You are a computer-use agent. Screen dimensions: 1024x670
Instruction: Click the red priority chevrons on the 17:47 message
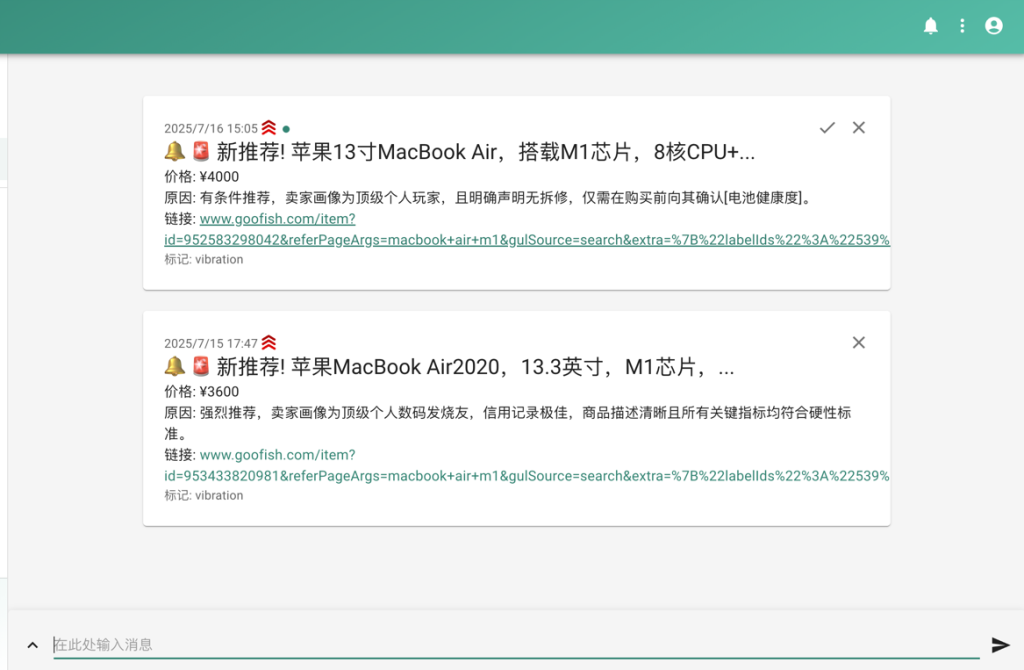(268, 341)
